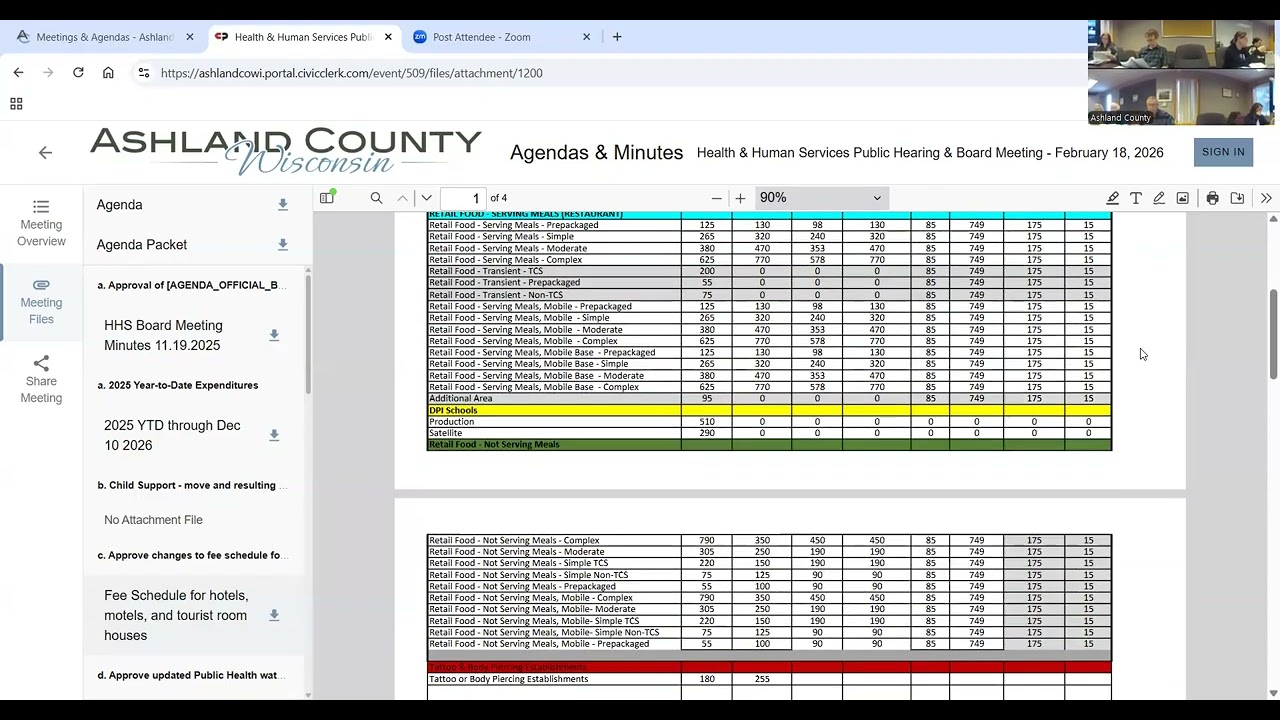Click item b. Child Support - move heading
1280x720 pixels.
click(x=192, y=485)
